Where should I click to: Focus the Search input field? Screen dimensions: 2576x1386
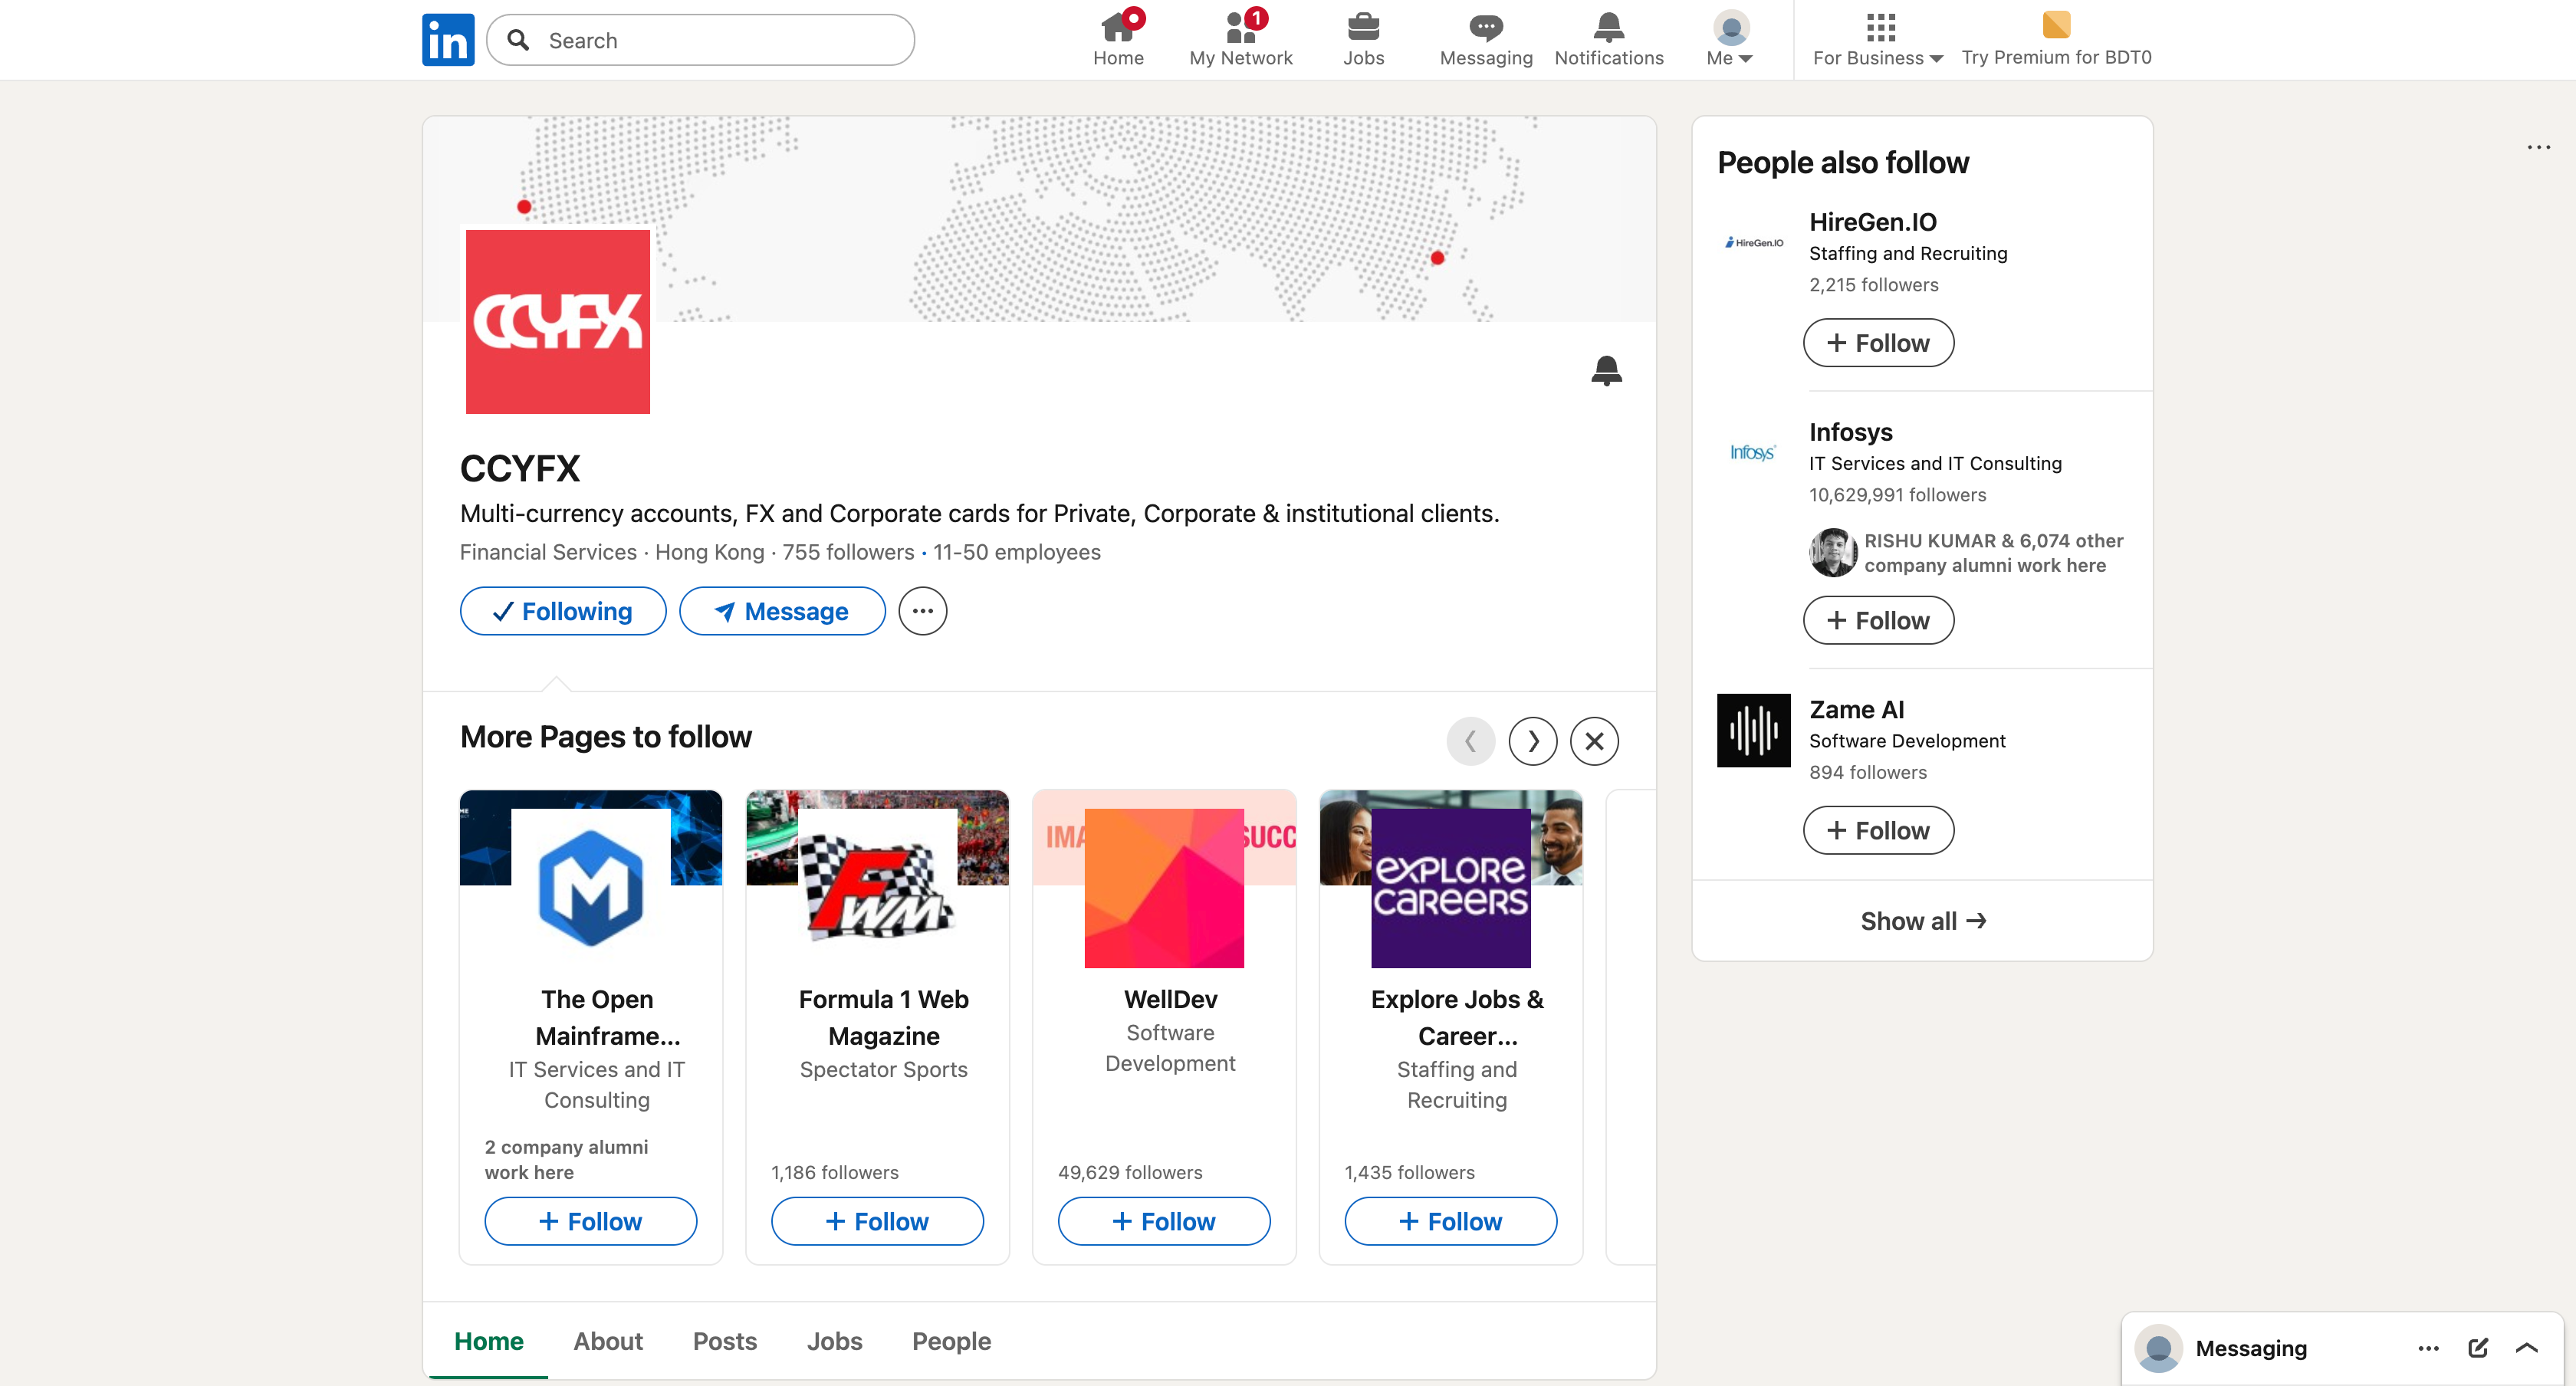700,40
